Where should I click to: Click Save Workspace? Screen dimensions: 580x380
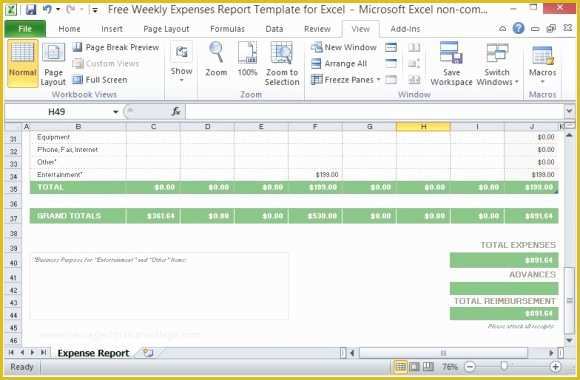451,63
